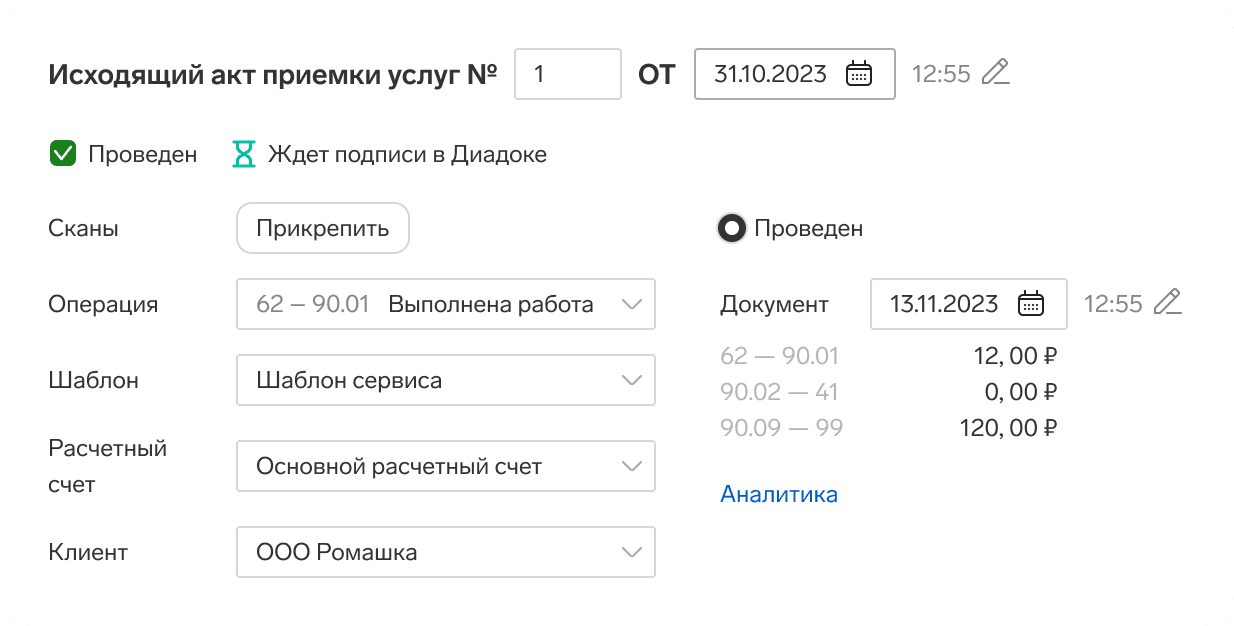Click the Ждет подписи в Диадоке status text
The width and height of the screenshot is (1234, 626).
[407, 155]
